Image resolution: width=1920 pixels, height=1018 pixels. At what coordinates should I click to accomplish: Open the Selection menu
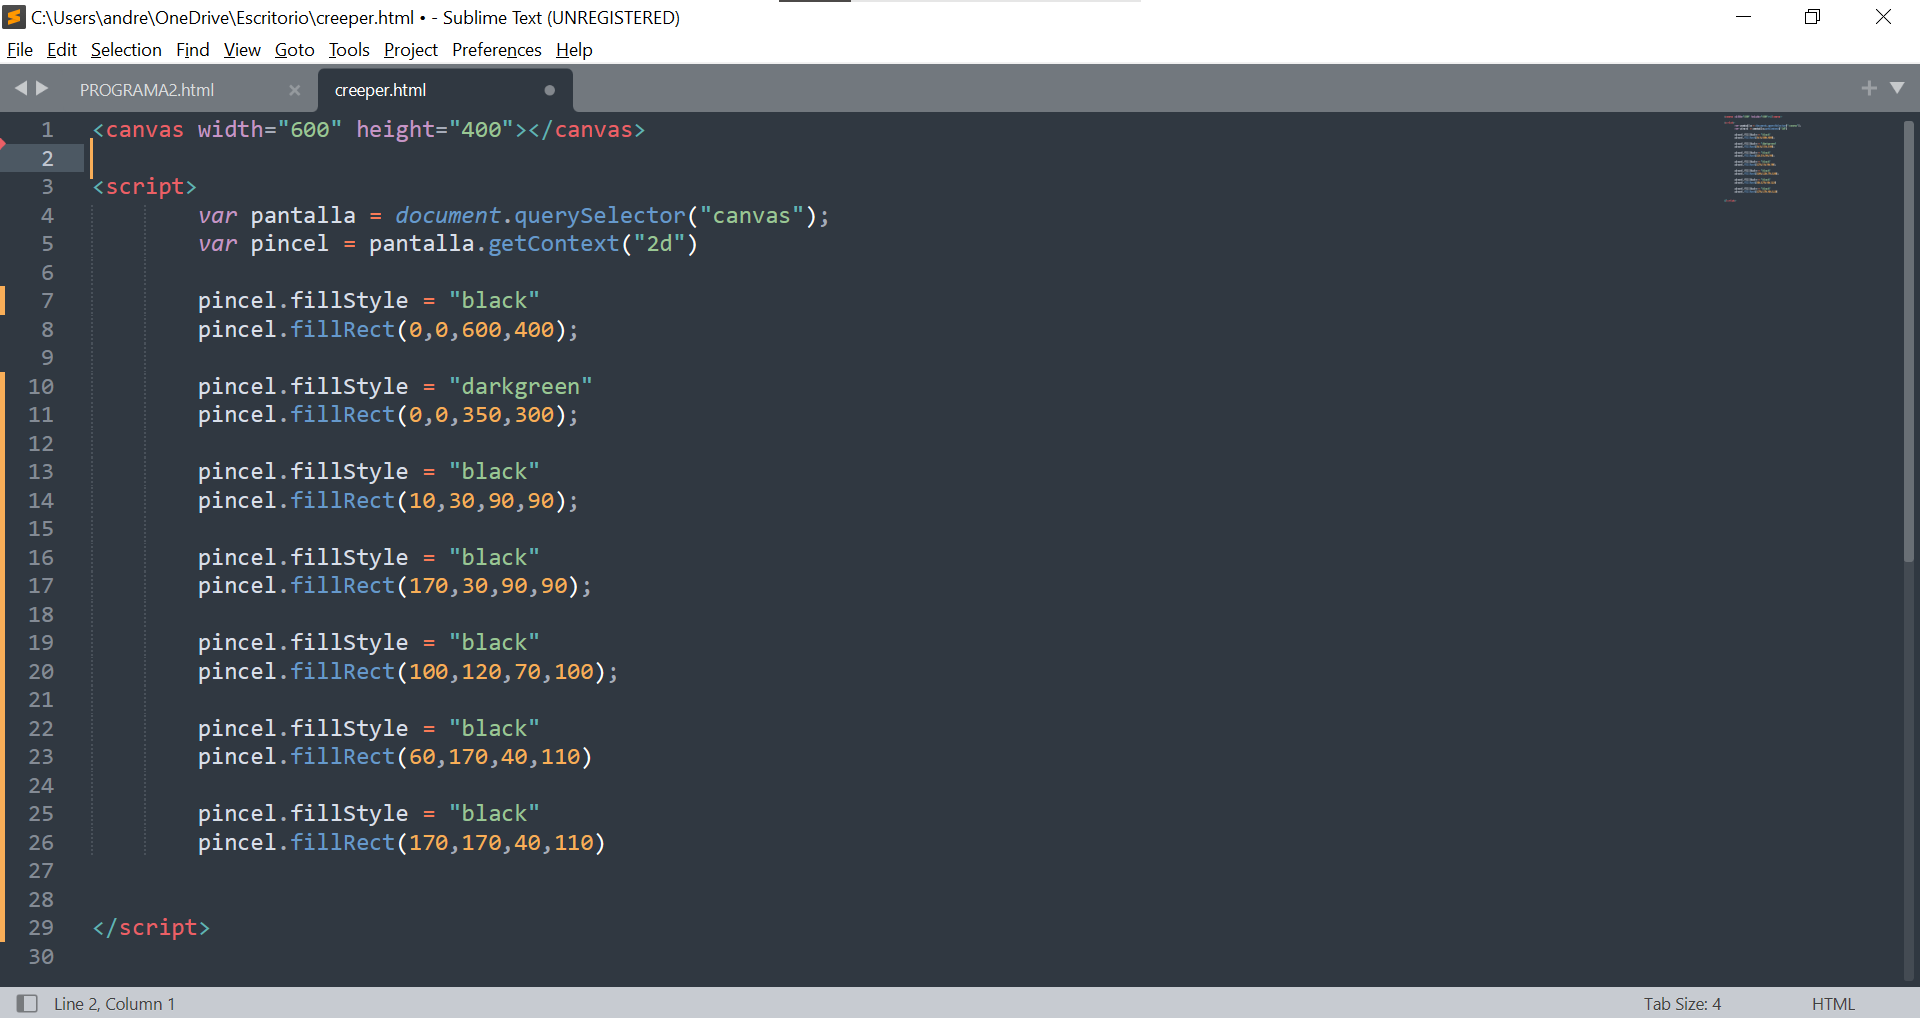point(126,50)
